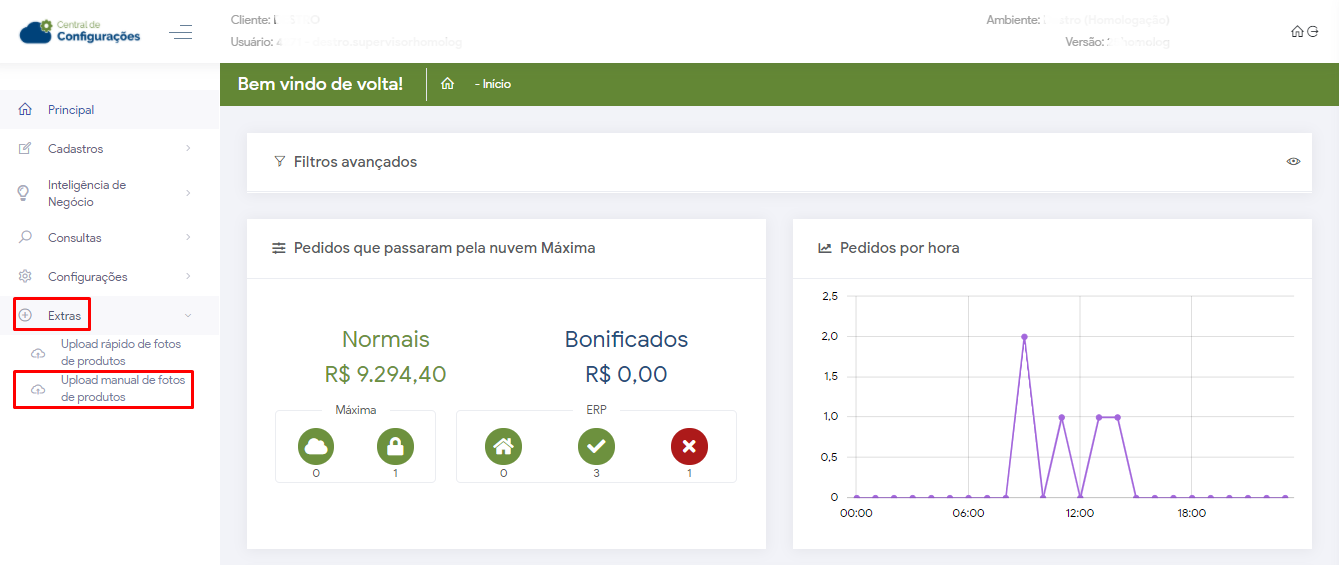Screen dimensions: 1339x565
Task: Click the red X icon under ERP
Action: pyautogui.click(x=689, y=445)
